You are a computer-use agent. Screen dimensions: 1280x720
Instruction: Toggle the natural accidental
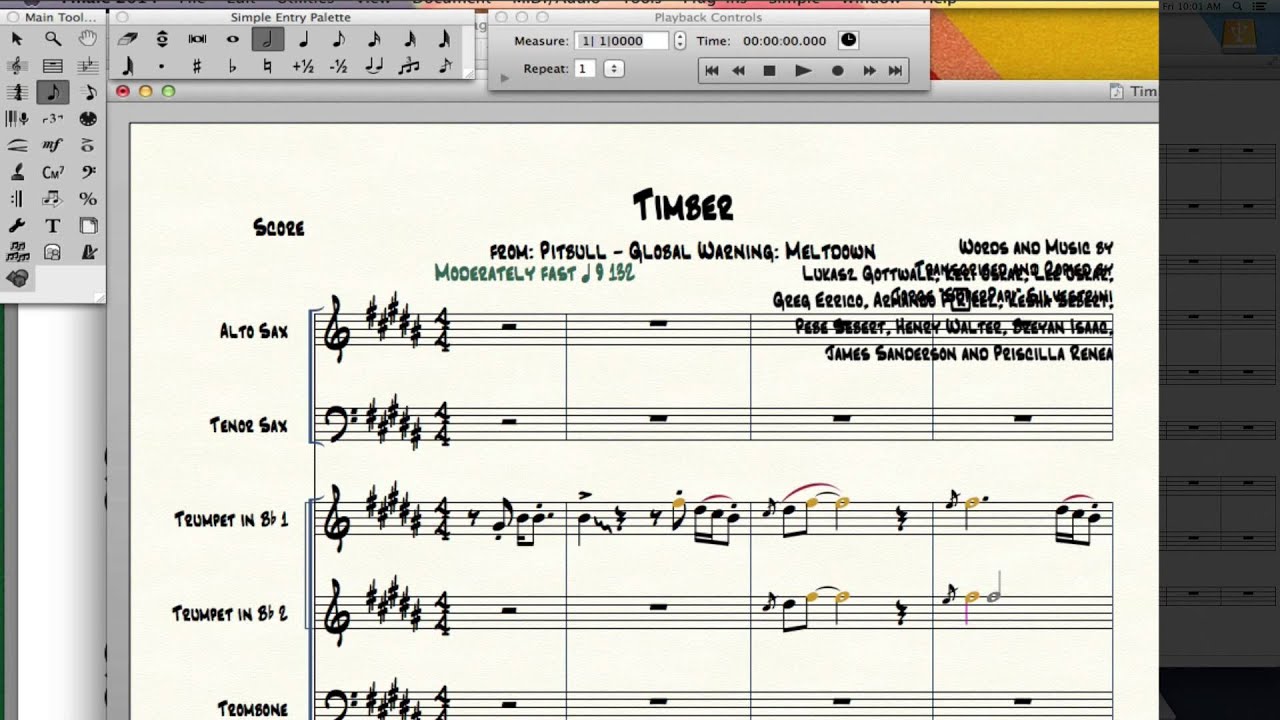coord(267,67)
